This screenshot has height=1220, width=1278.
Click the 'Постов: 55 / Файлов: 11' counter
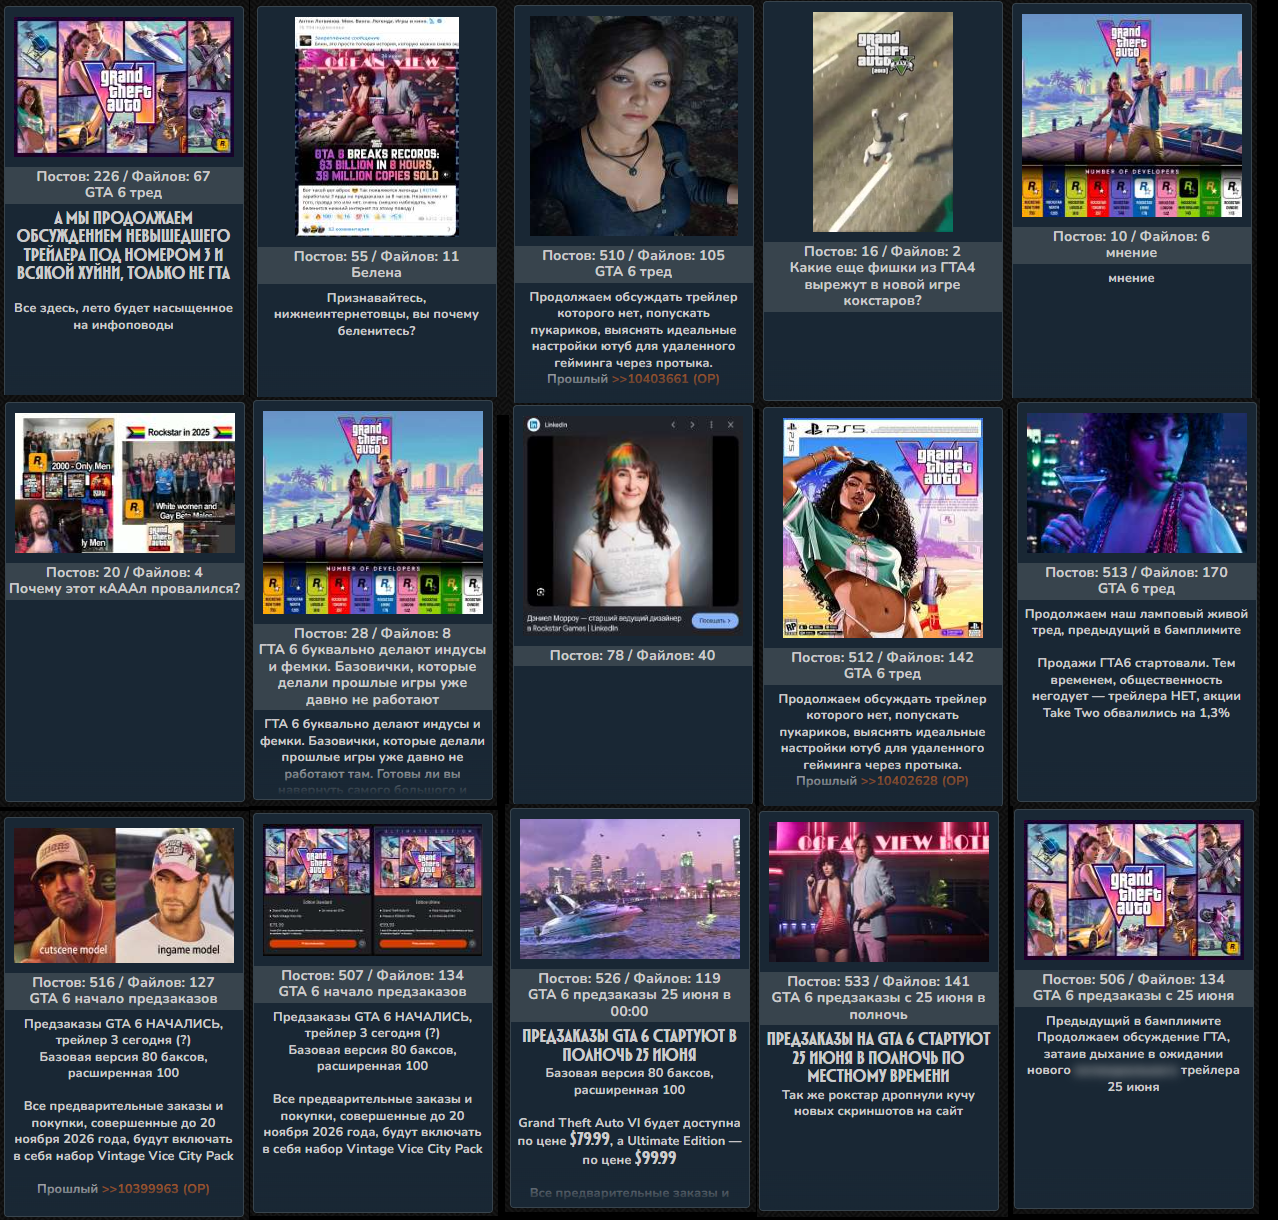pos(377,256)
